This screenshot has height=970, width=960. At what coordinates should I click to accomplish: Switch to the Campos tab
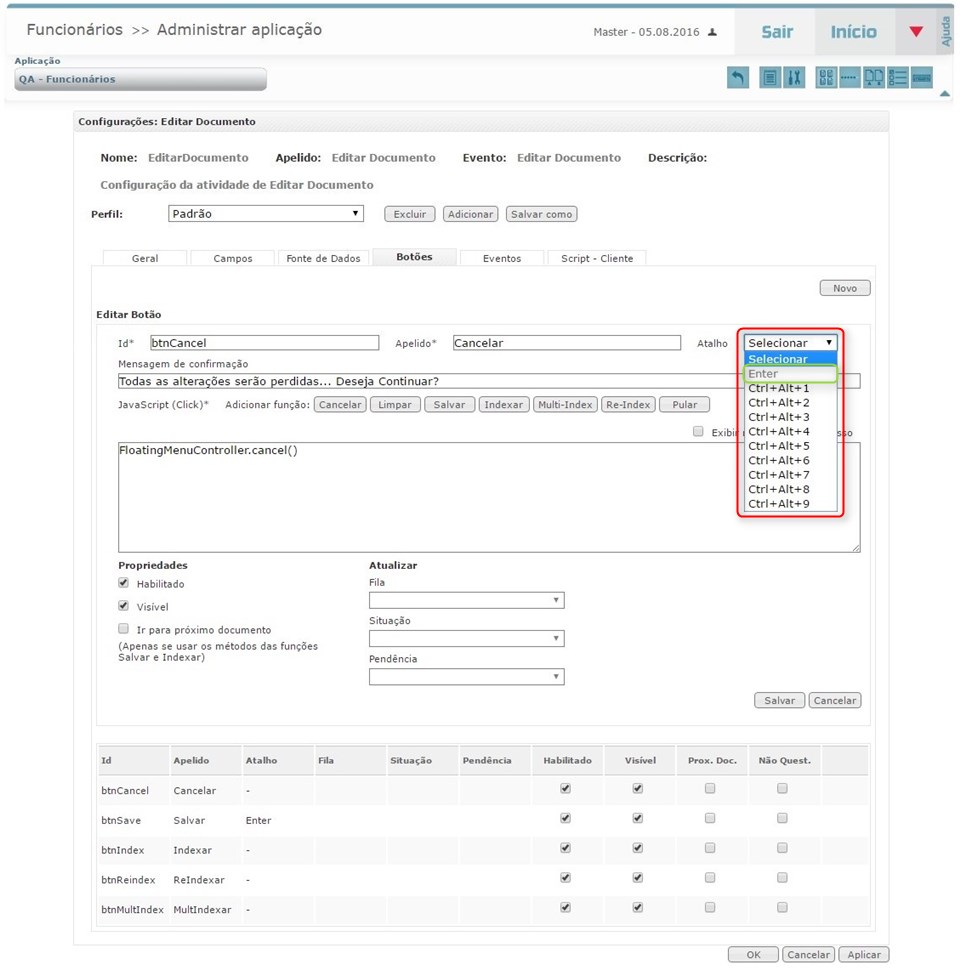(x=232, y=258)
